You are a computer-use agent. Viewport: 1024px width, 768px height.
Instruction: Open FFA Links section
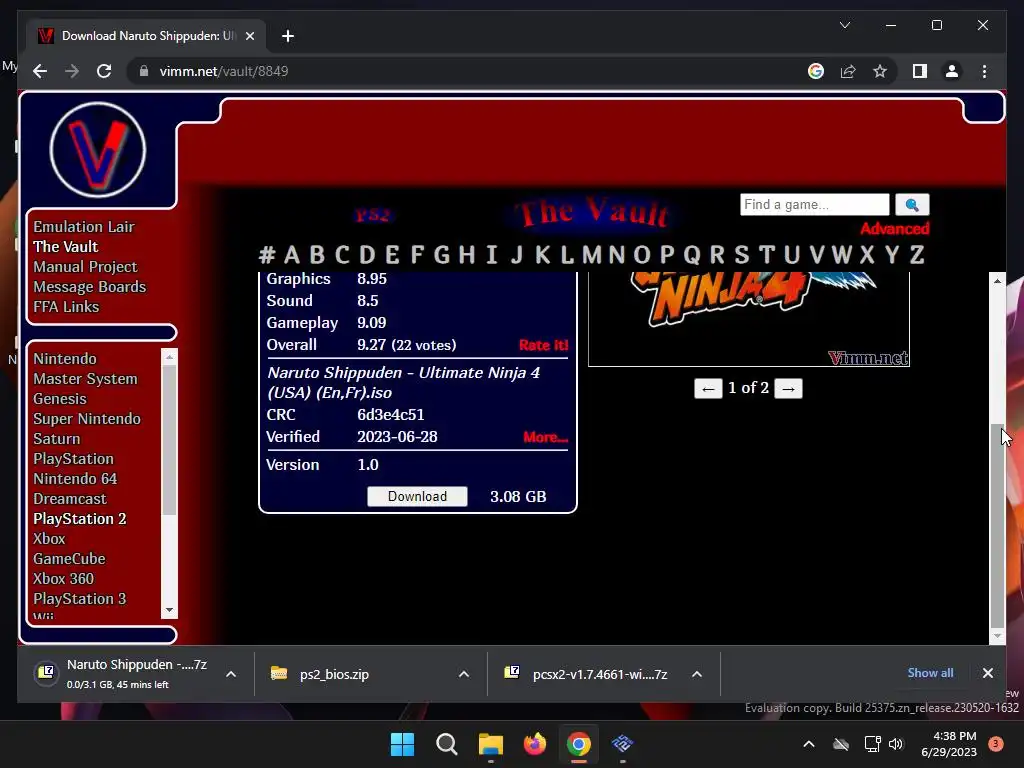(x=66, y=306)
